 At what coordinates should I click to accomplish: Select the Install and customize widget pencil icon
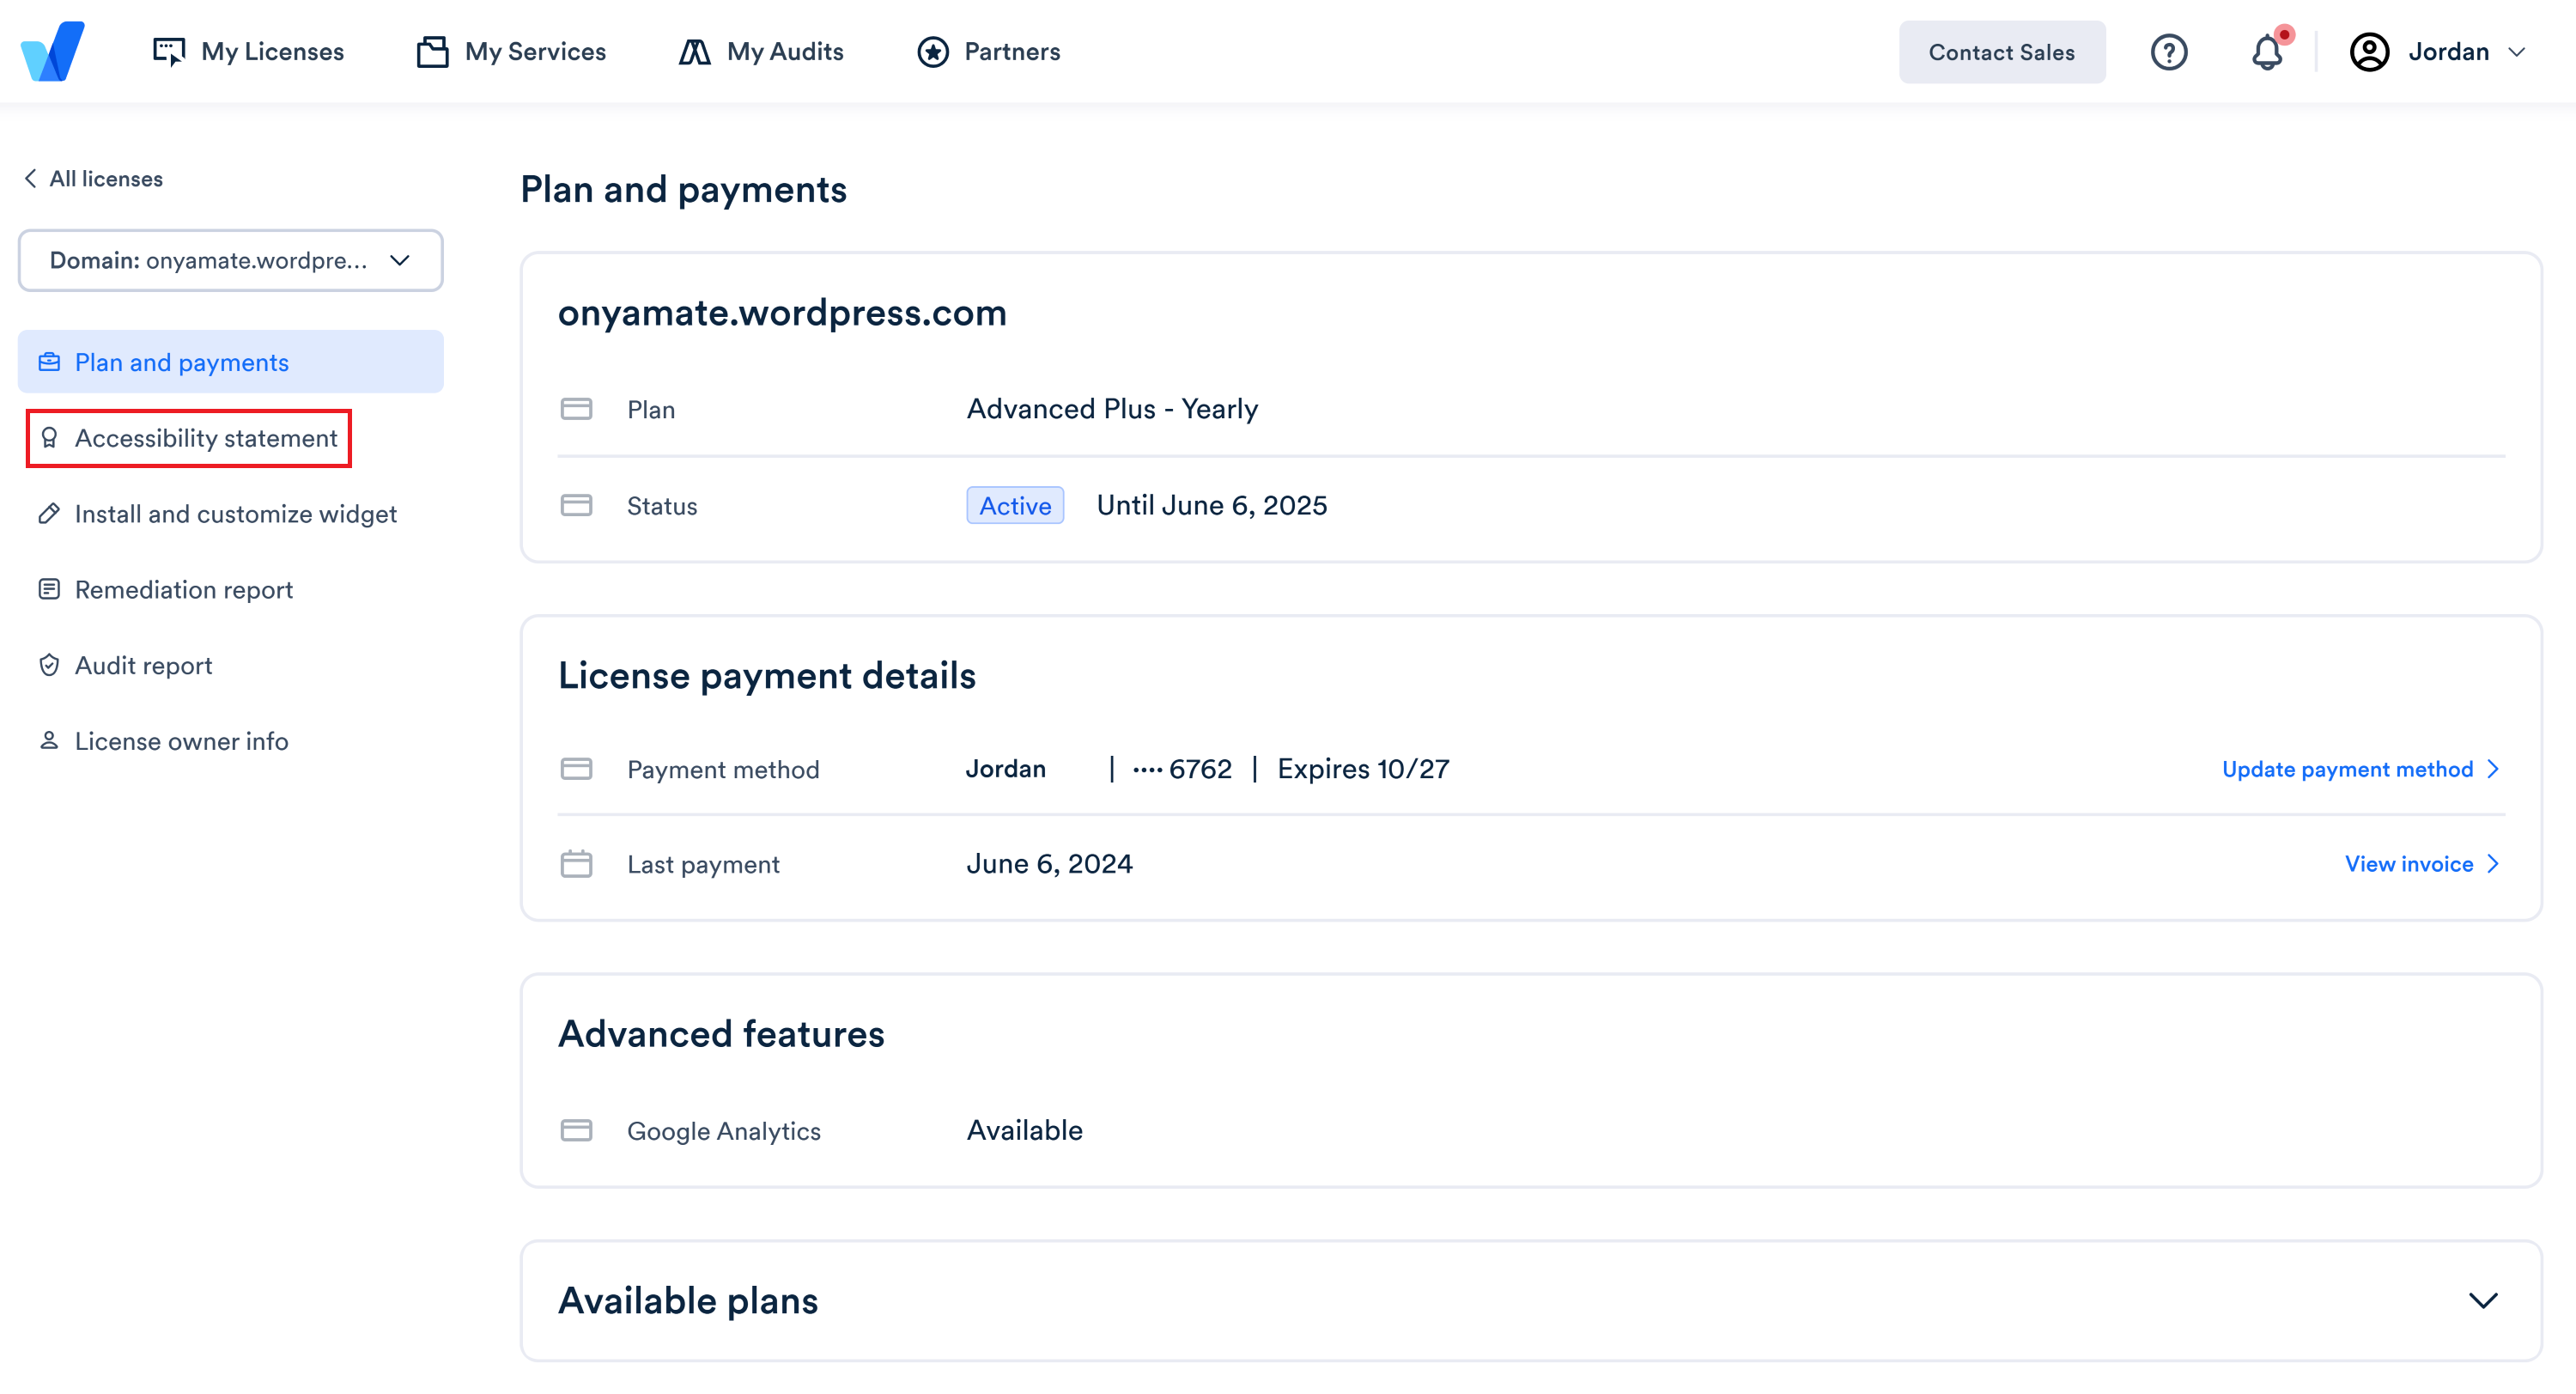tap(49, 513)
